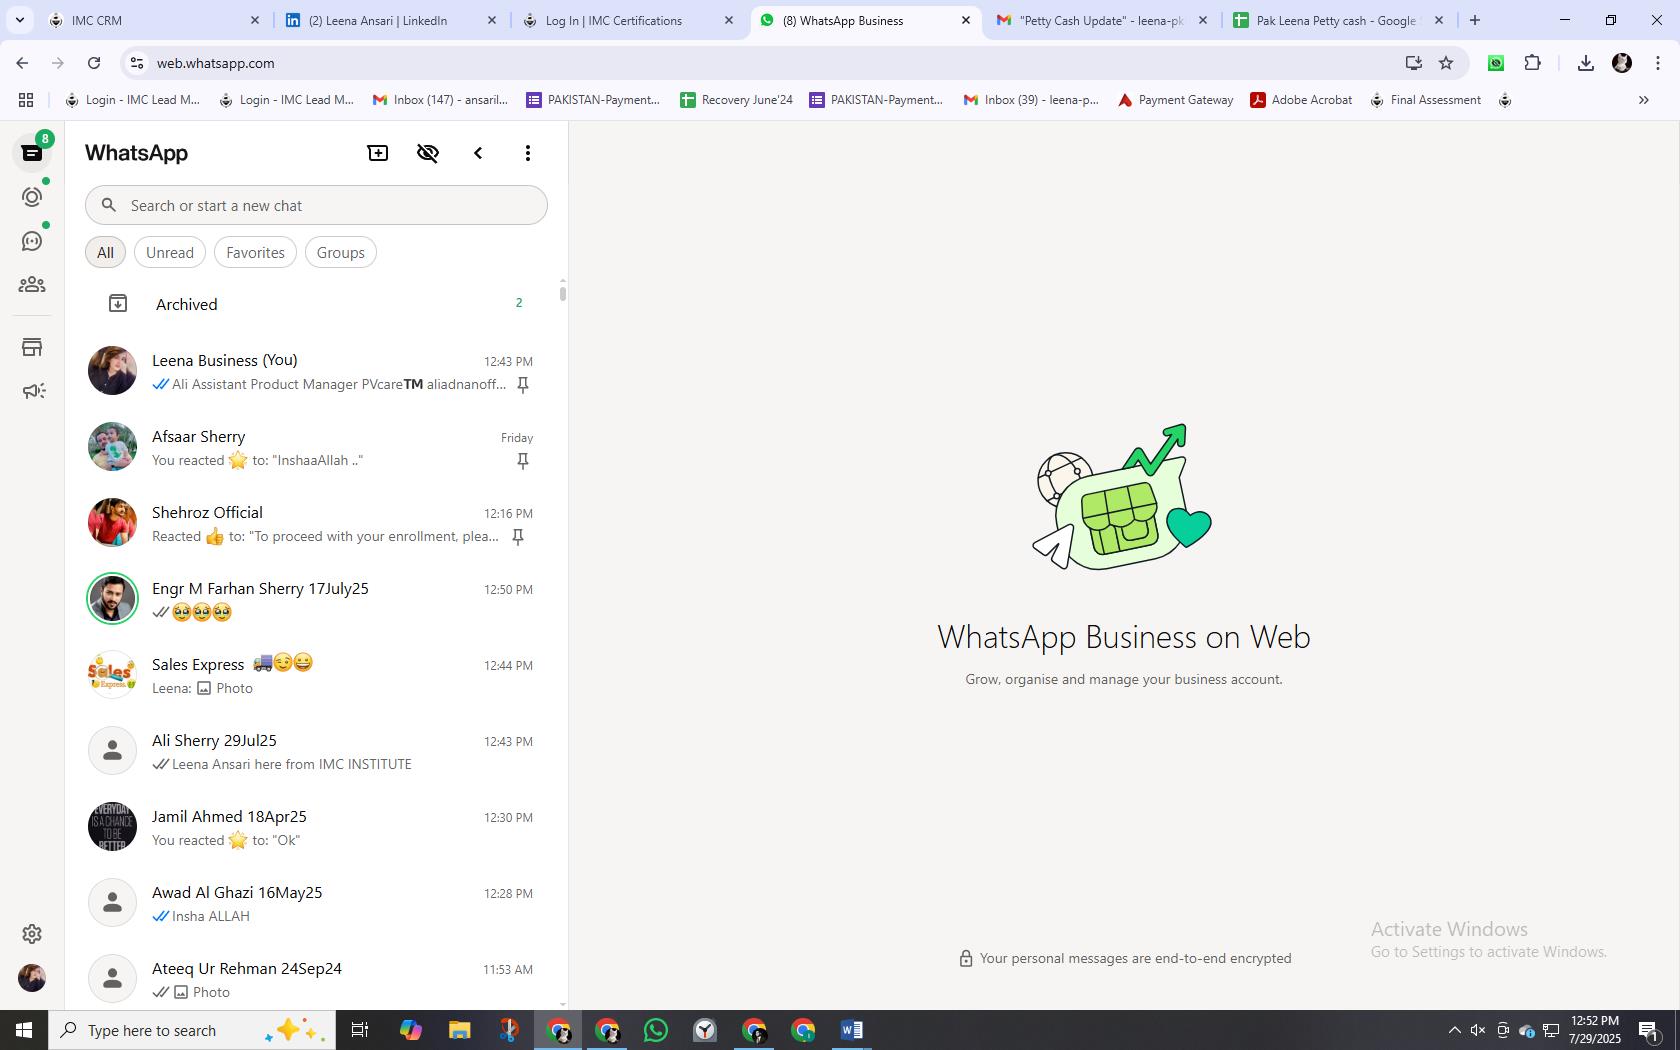Viewport: 1680px width, 1050px height.
Task: Open Shehroz Official chat
Action: [x=316, y=523]
